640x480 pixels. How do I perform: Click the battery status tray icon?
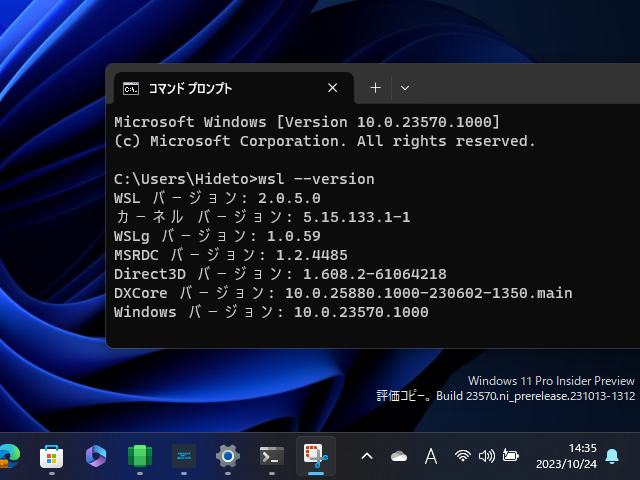coord(511,455)
